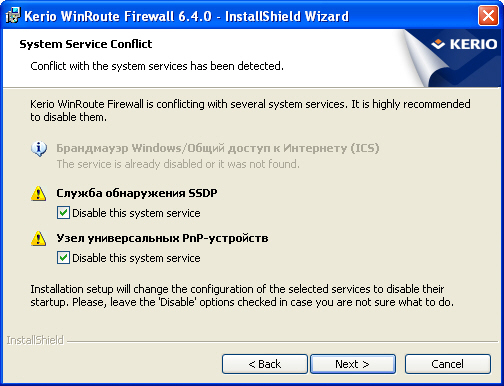This screenshot has height=386, width=504.
Task: Select the greyed-out Windows firewall/ICS service name
Action: tap(218, 148)
